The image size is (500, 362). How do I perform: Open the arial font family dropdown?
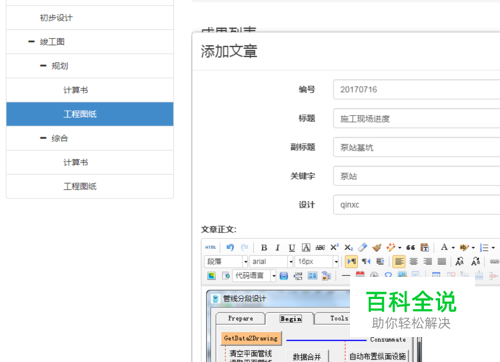pyautogui.click(x=271, y=262)
